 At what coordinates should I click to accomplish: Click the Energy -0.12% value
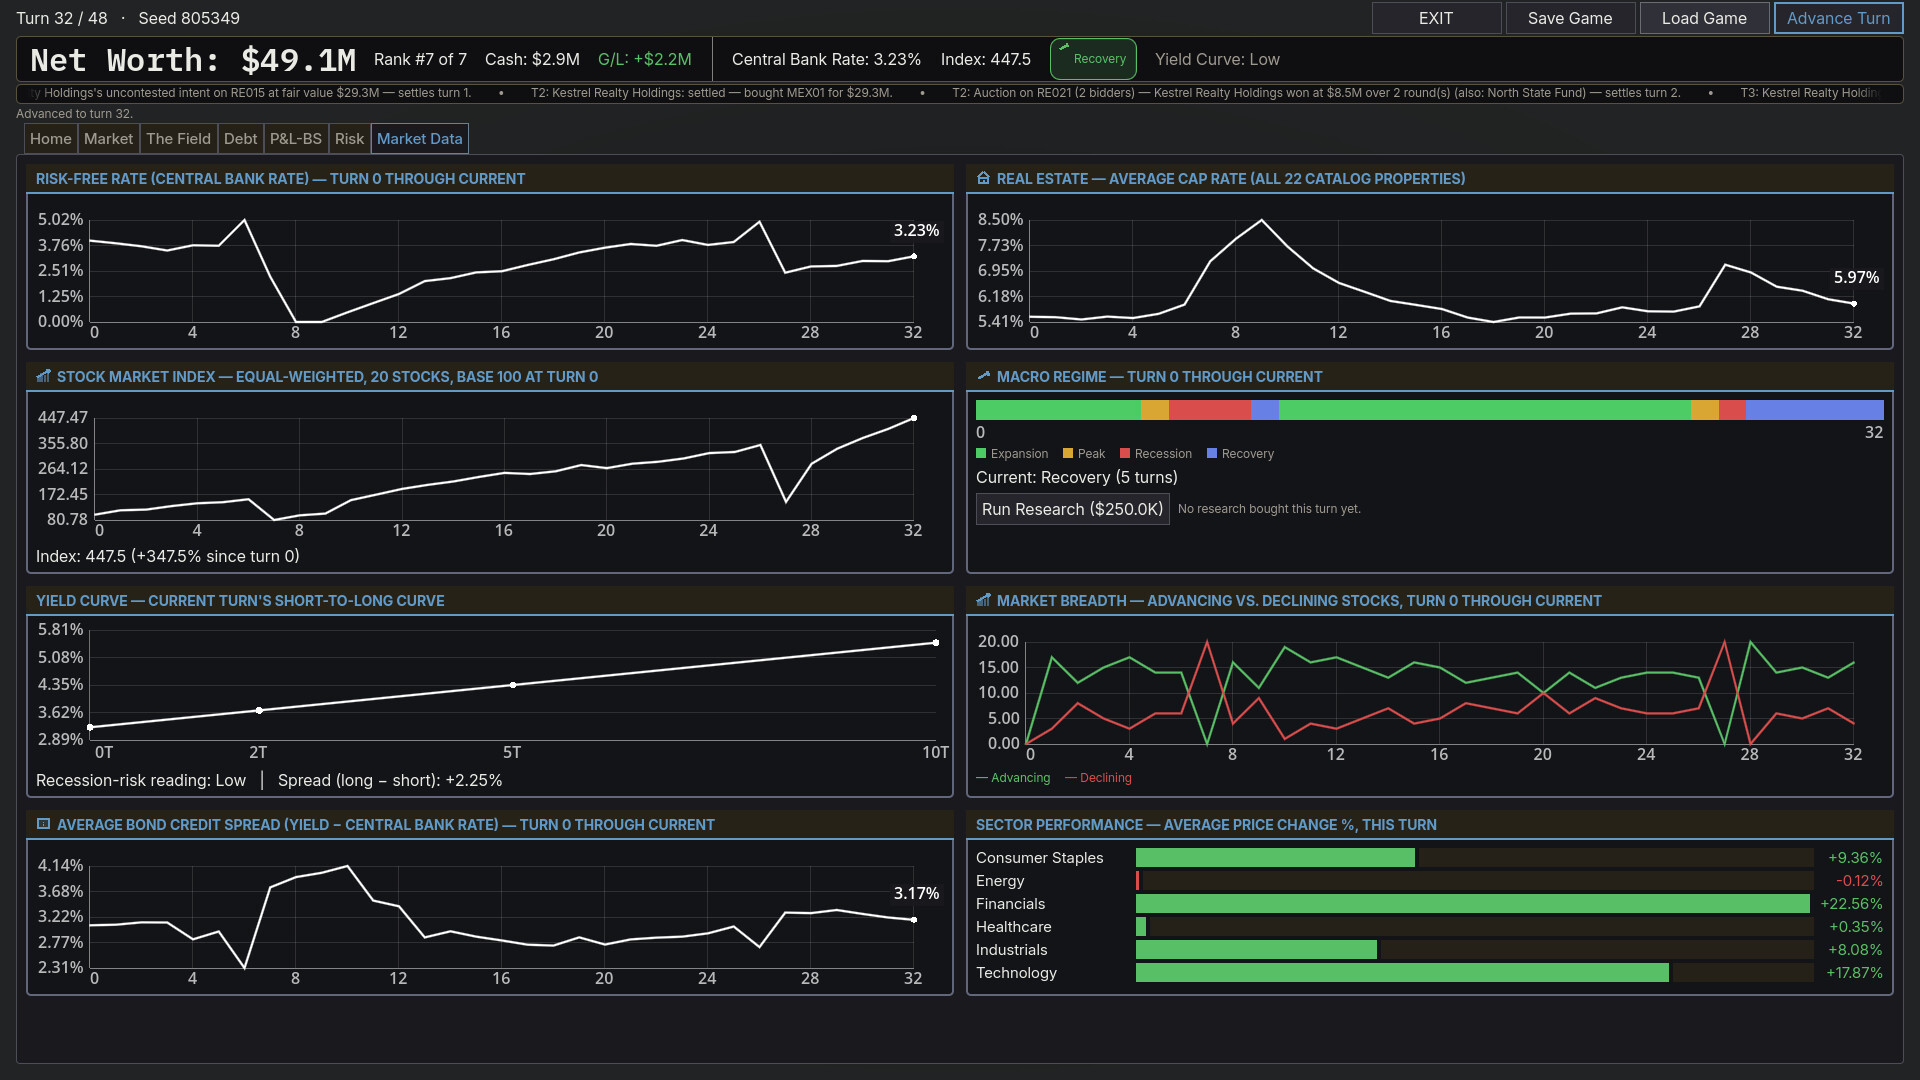[1859, 881]
